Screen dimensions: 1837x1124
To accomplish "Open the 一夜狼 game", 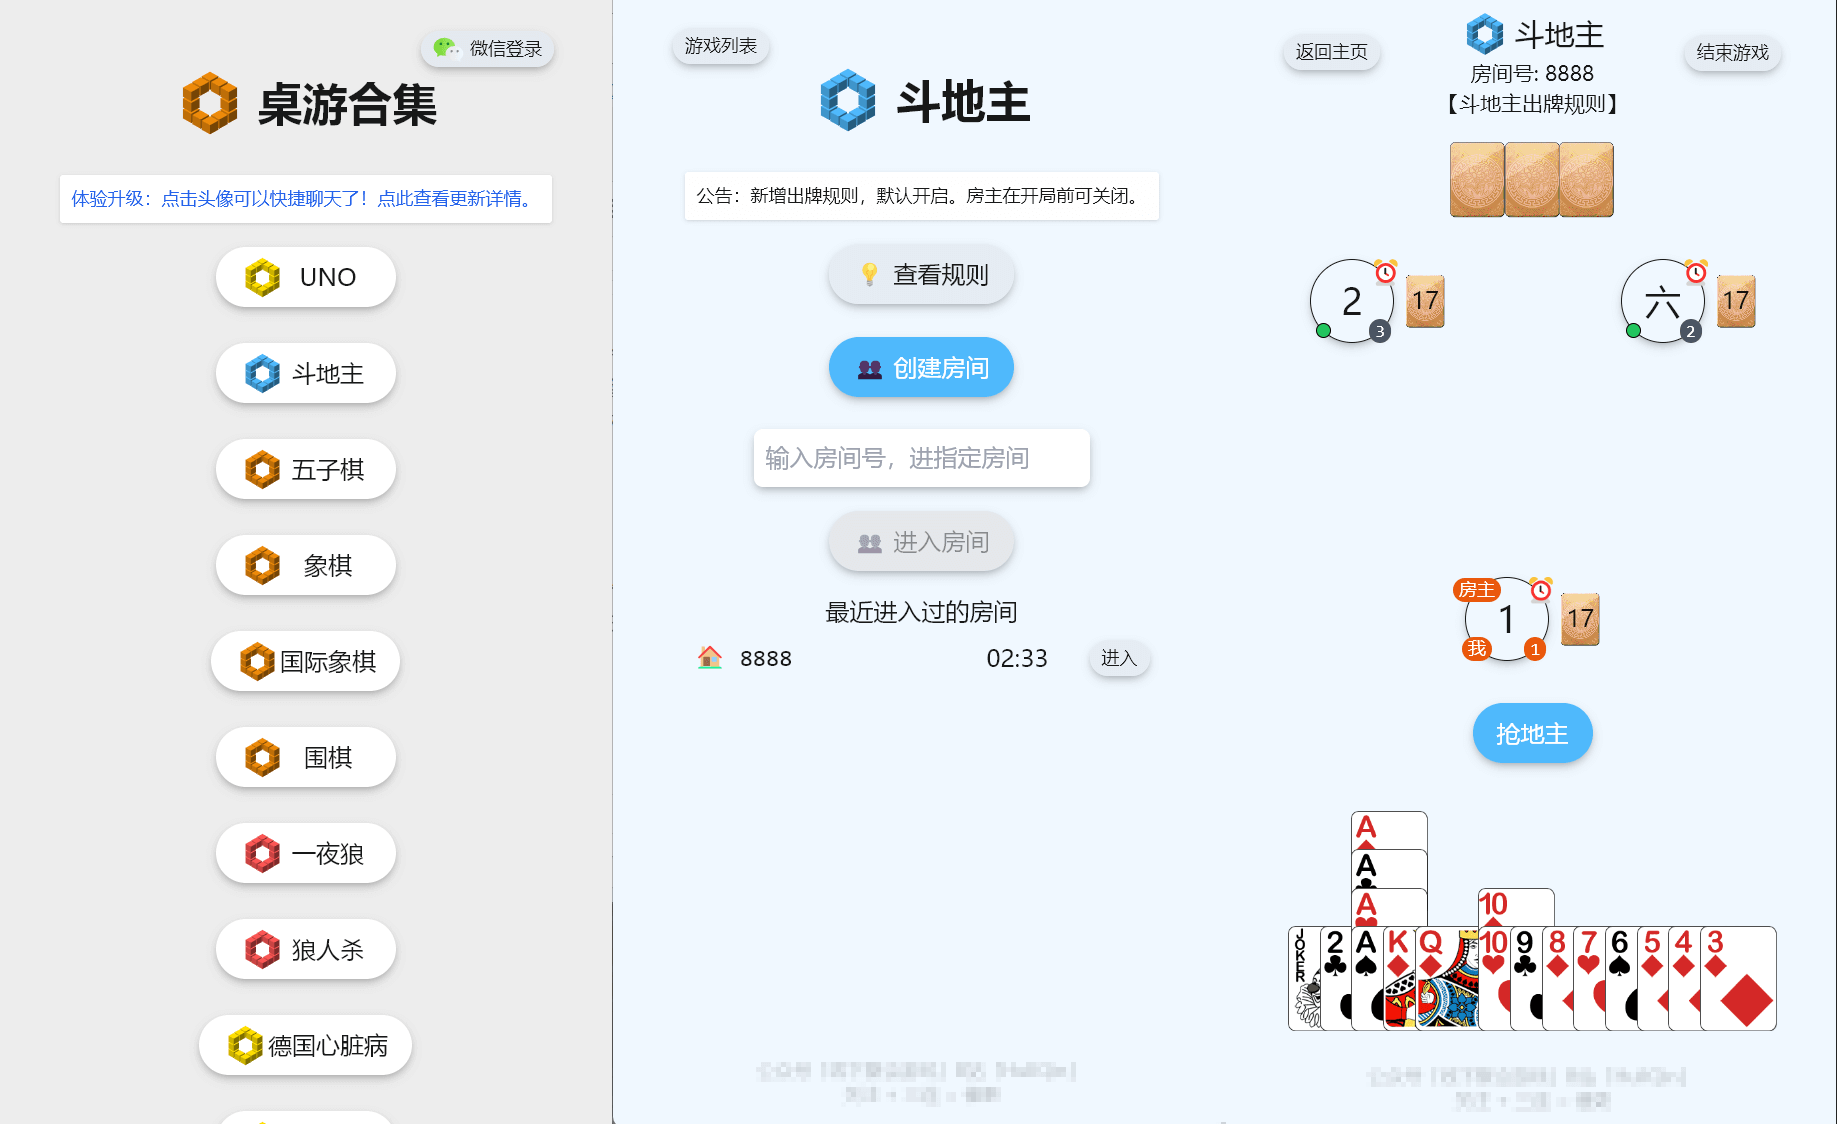I will [x=306, y=853].
